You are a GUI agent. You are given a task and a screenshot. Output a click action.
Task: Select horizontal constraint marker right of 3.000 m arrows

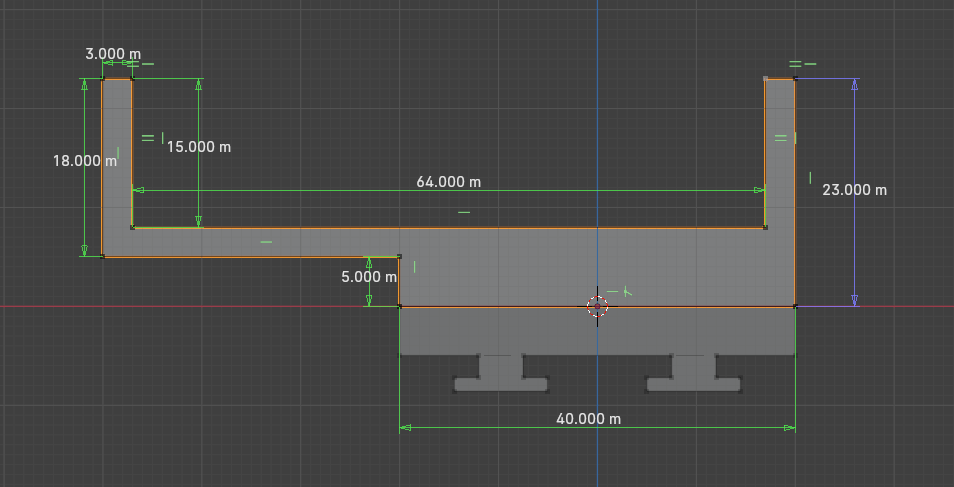(x=147, y=64)
